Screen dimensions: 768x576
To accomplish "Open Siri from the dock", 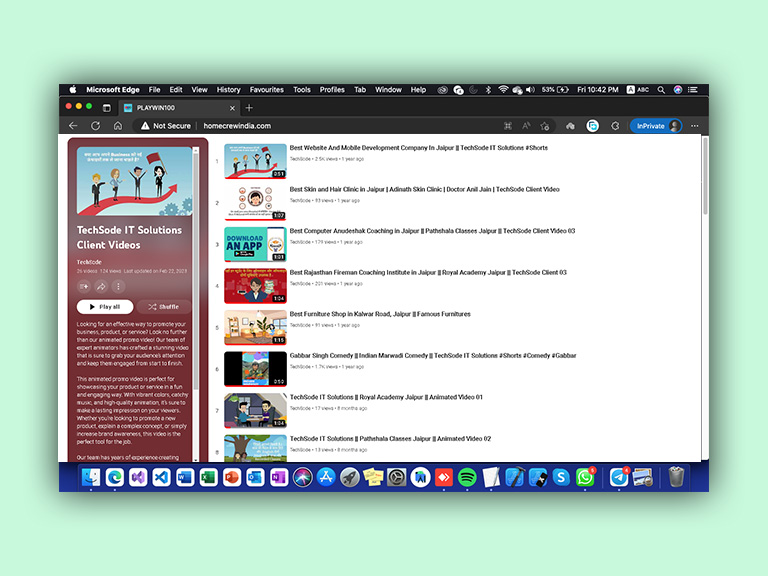I will (x=303, y=477).
